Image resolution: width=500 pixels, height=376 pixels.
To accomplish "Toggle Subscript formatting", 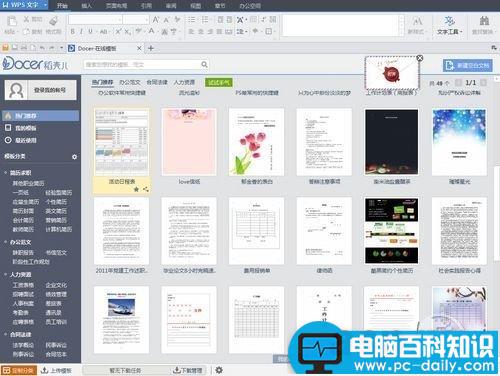I will click(128, 32).
